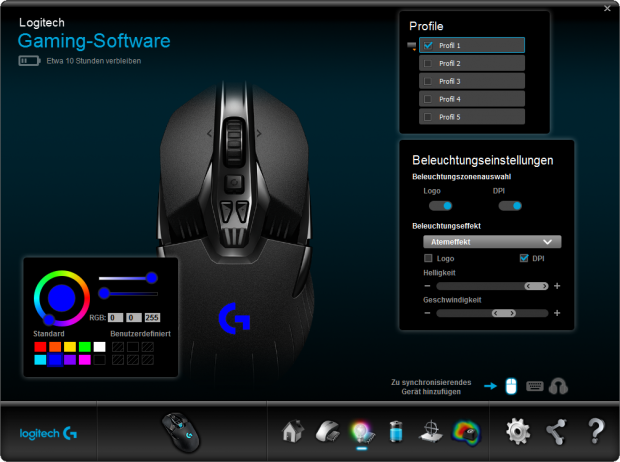The height and width of the screenshot is (462, 620).
Task: Open the settings gear icon
Action: (518, 432)
